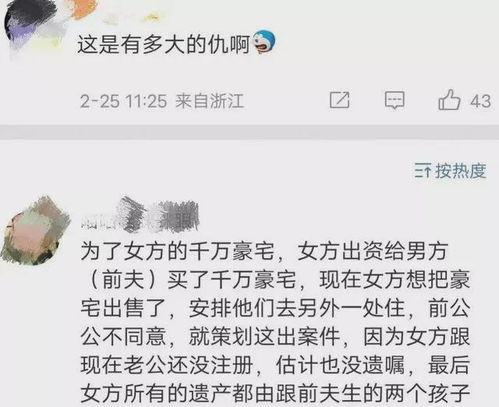Tap the line starting 女方所有的遗产
Image resolution: width=499 pixels, height=407 pixels.
coord(275,394)
